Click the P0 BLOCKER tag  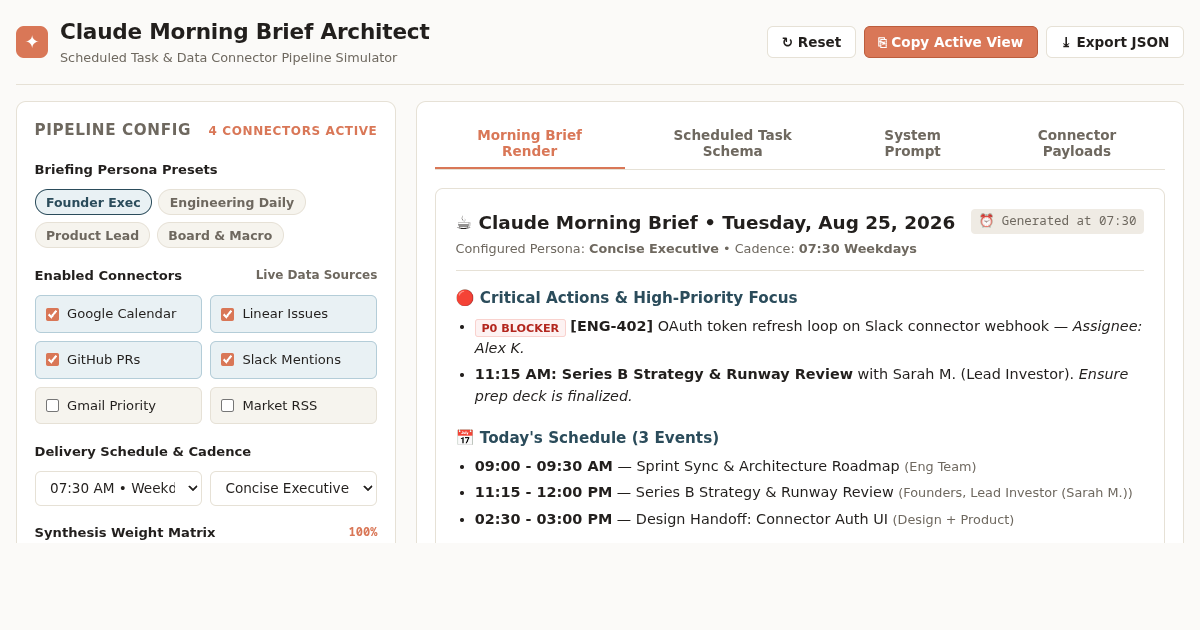pos(520,328)
